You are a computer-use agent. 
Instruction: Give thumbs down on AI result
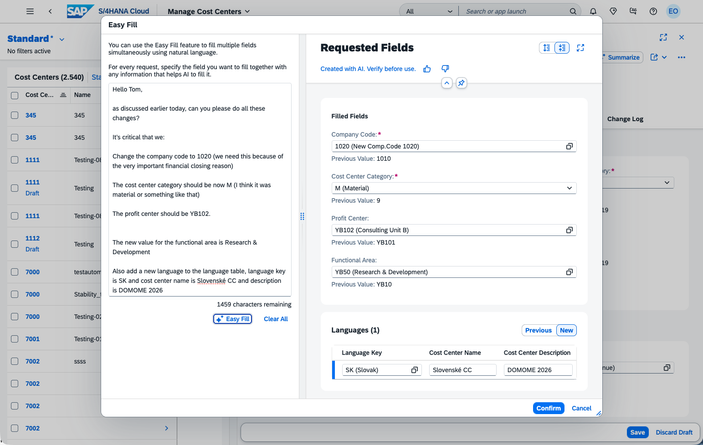coord(445,69)
